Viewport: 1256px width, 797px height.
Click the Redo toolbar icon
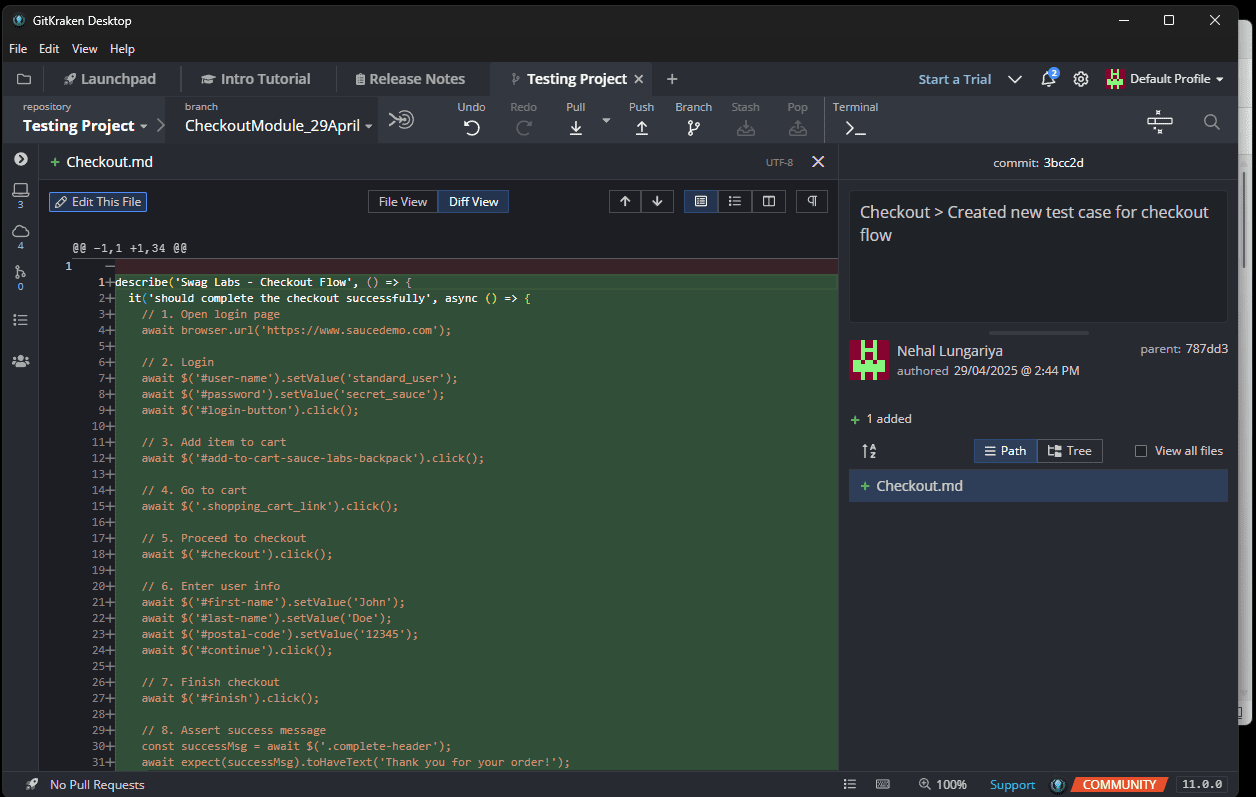pyautogui.click(x=523, y=127)
